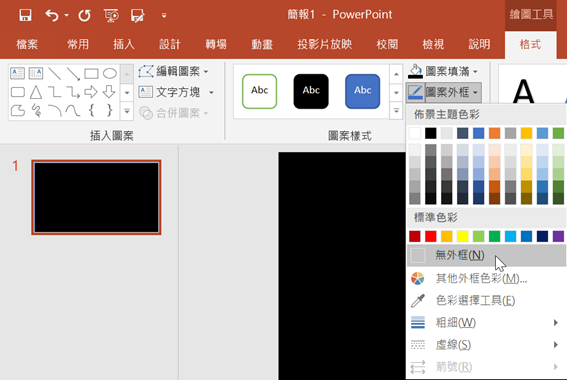Viewport: 567px width, 380px height.
Task: Select the rounded rectangle shape
Action: point(18,92)
